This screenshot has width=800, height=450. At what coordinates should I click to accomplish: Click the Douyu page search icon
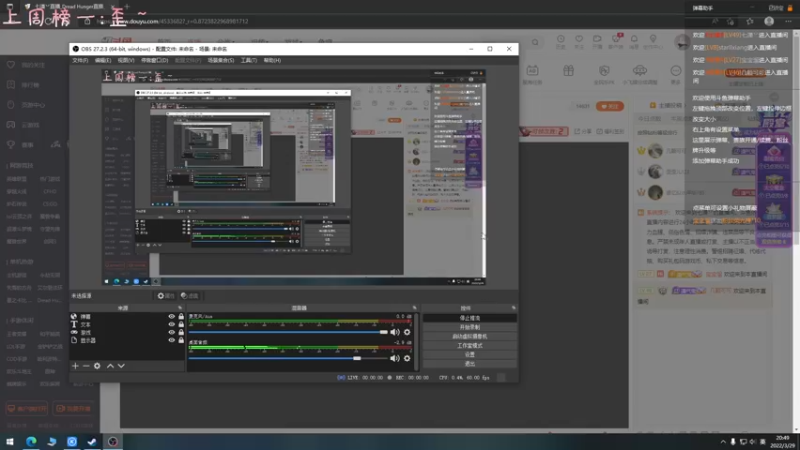[x=535, y=42]
